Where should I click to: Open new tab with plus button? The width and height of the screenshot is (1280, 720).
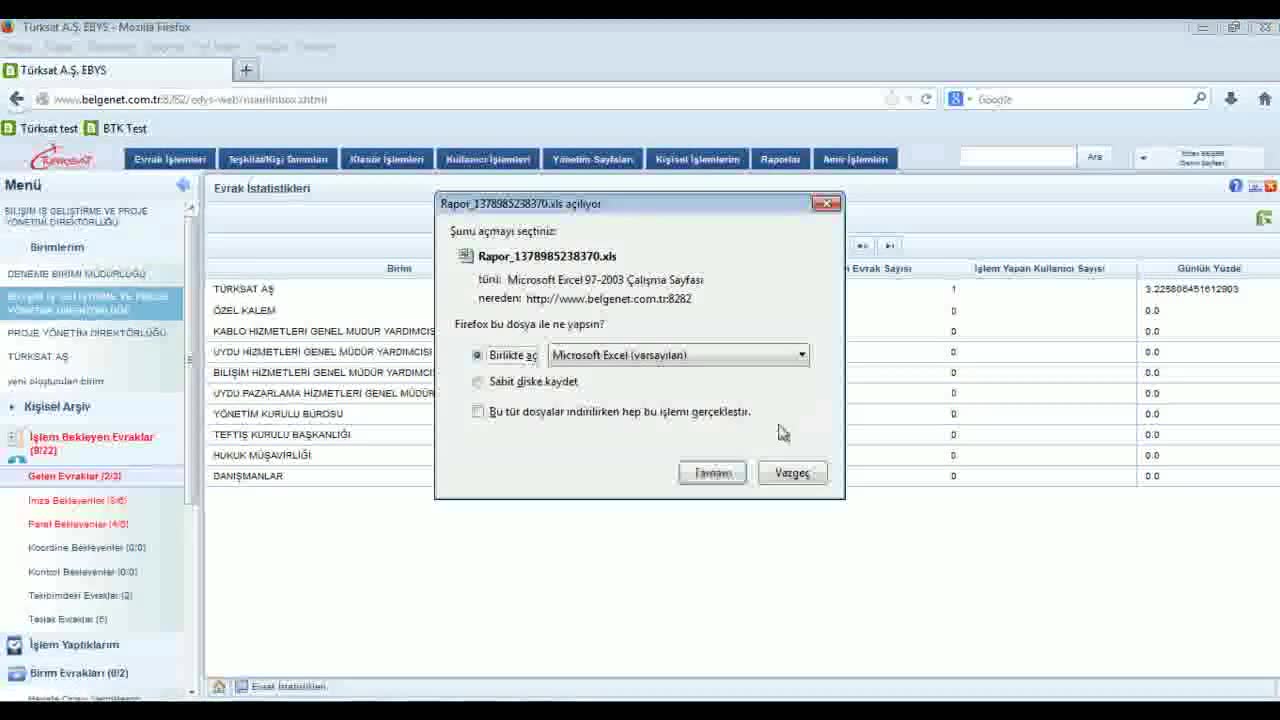point(246,70)
